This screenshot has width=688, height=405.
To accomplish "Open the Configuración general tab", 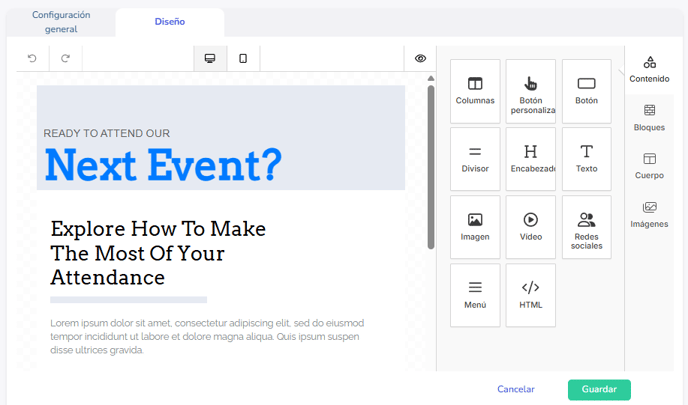I will tap(61, 22).
